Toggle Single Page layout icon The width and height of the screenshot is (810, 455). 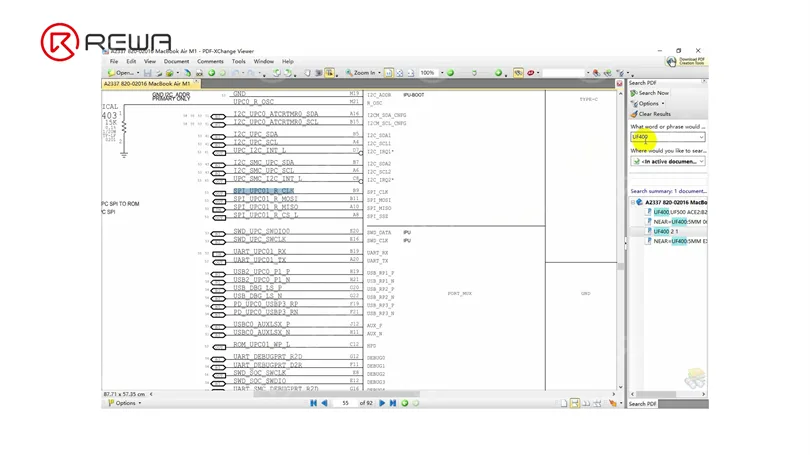pos(564,403)
